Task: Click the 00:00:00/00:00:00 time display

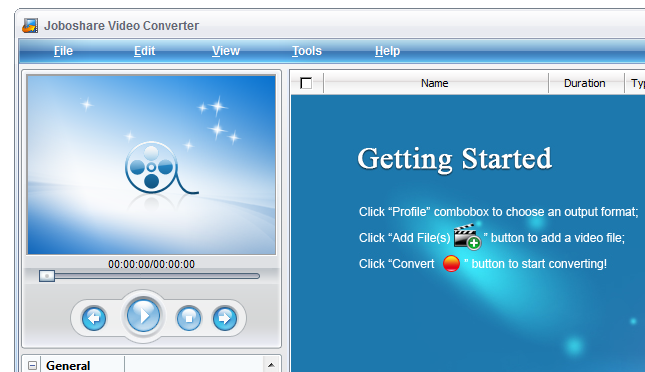Action: pos(151,264)
